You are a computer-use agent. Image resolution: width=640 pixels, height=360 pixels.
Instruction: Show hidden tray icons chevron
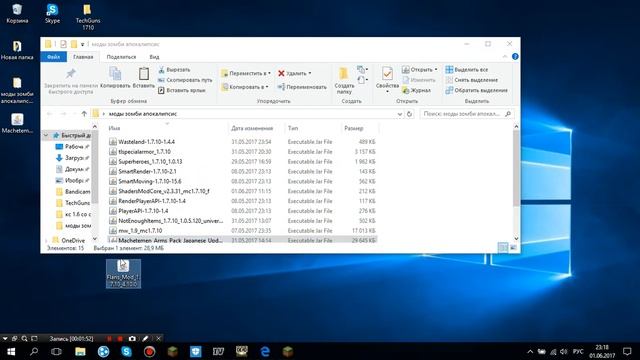tap(530, 351)
